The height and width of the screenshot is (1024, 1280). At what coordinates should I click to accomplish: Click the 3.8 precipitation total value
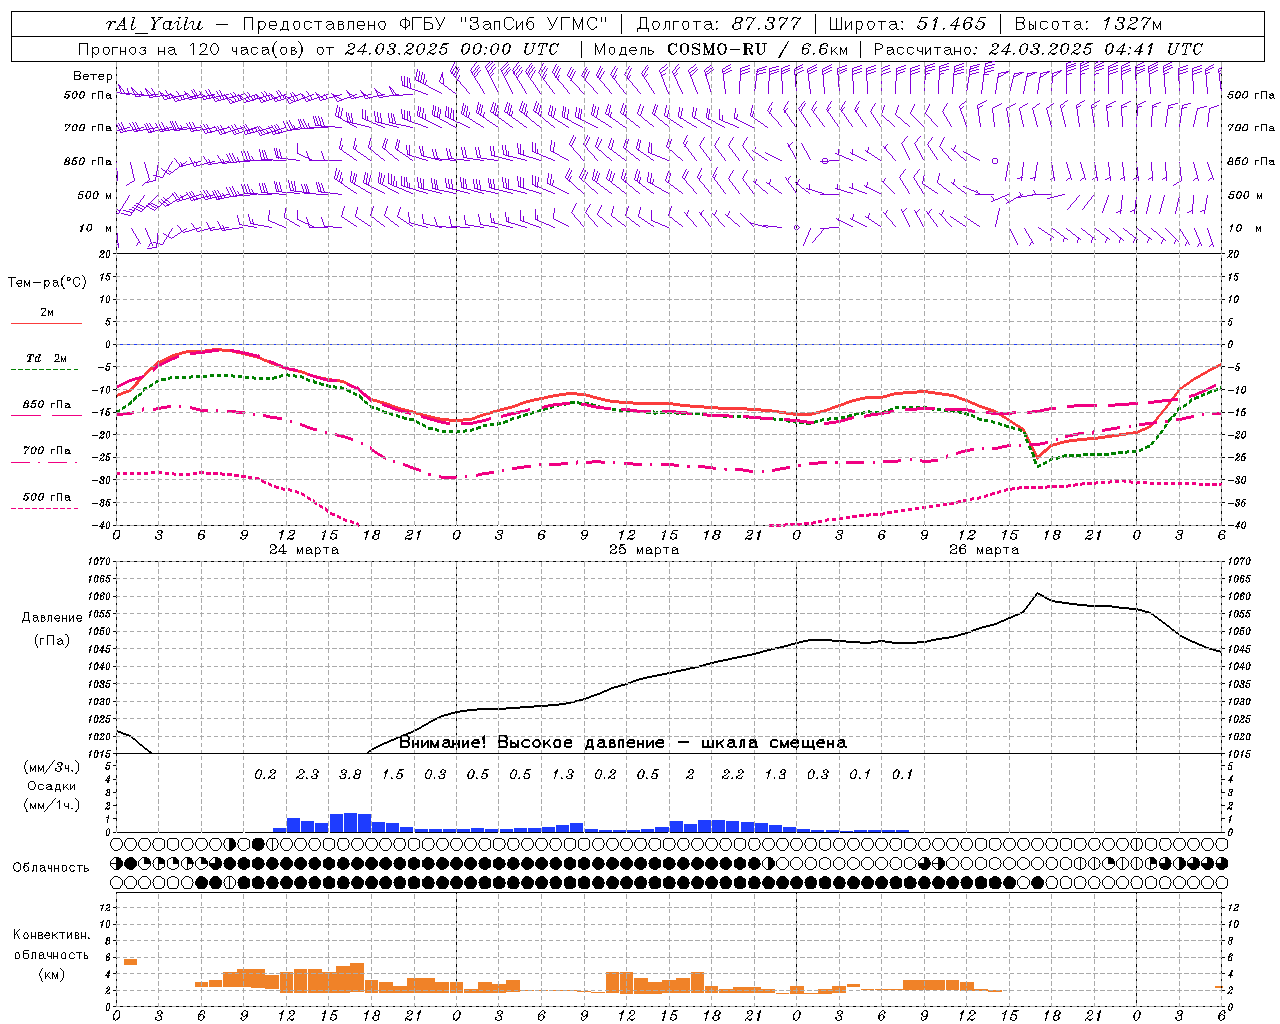click(350, 775)
